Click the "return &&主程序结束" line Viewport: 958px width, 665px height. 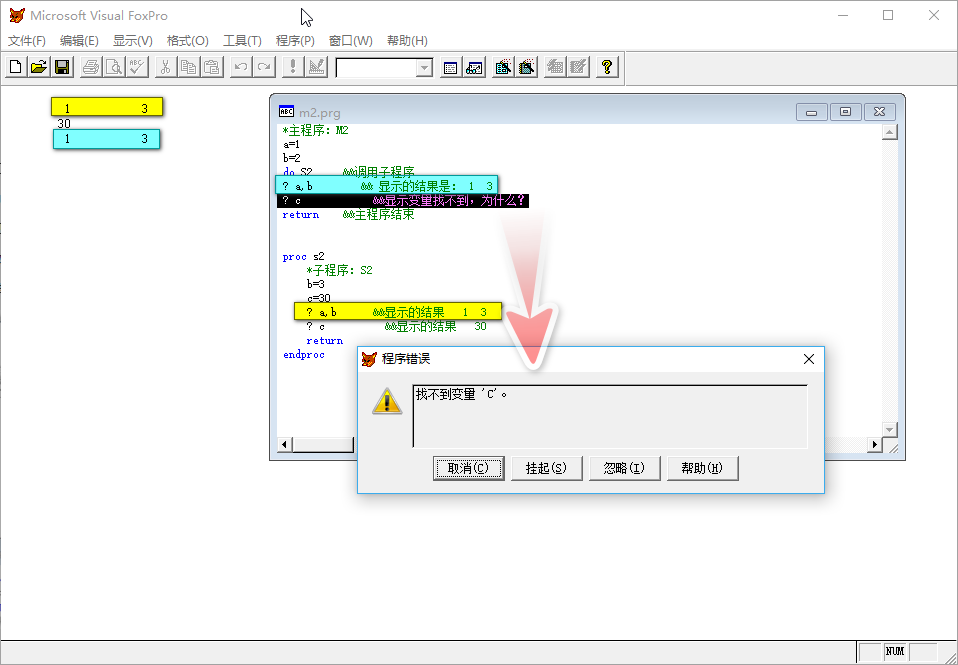[x=348, y=215]
